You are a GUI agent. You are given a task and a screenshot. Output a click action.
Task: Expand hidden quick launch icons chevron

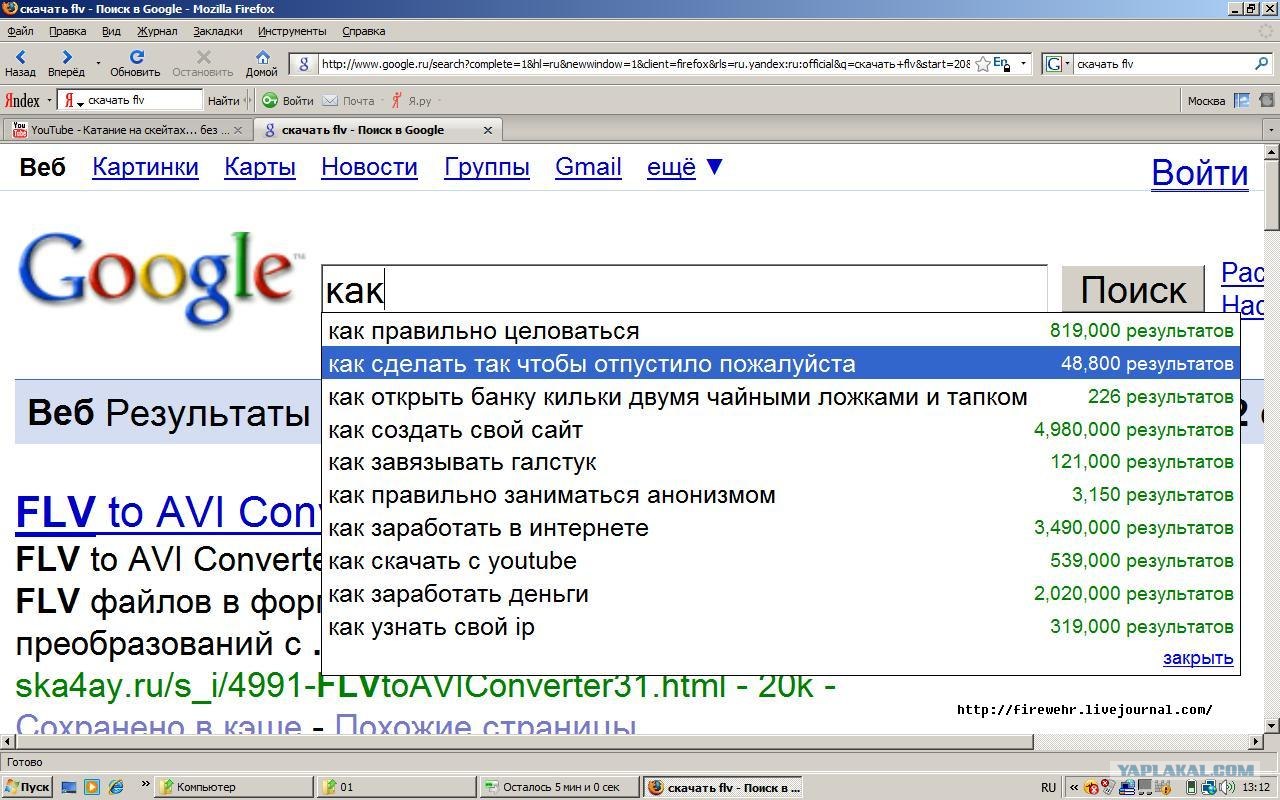coord(145,785)
